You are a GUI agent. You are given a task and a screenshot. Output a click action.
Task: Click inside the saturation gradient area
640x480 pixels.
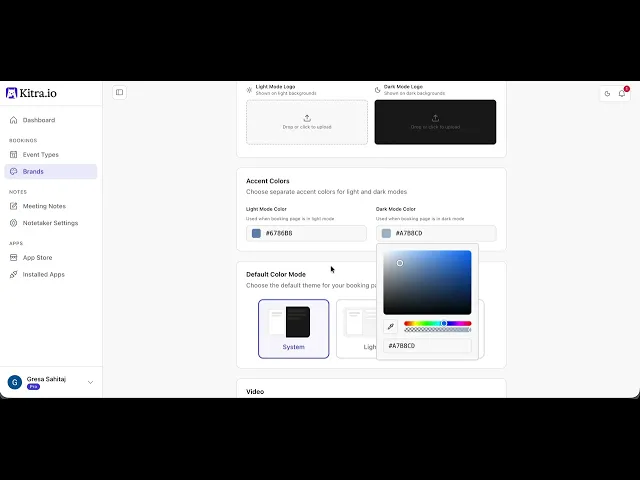click(x=427, y=282)
